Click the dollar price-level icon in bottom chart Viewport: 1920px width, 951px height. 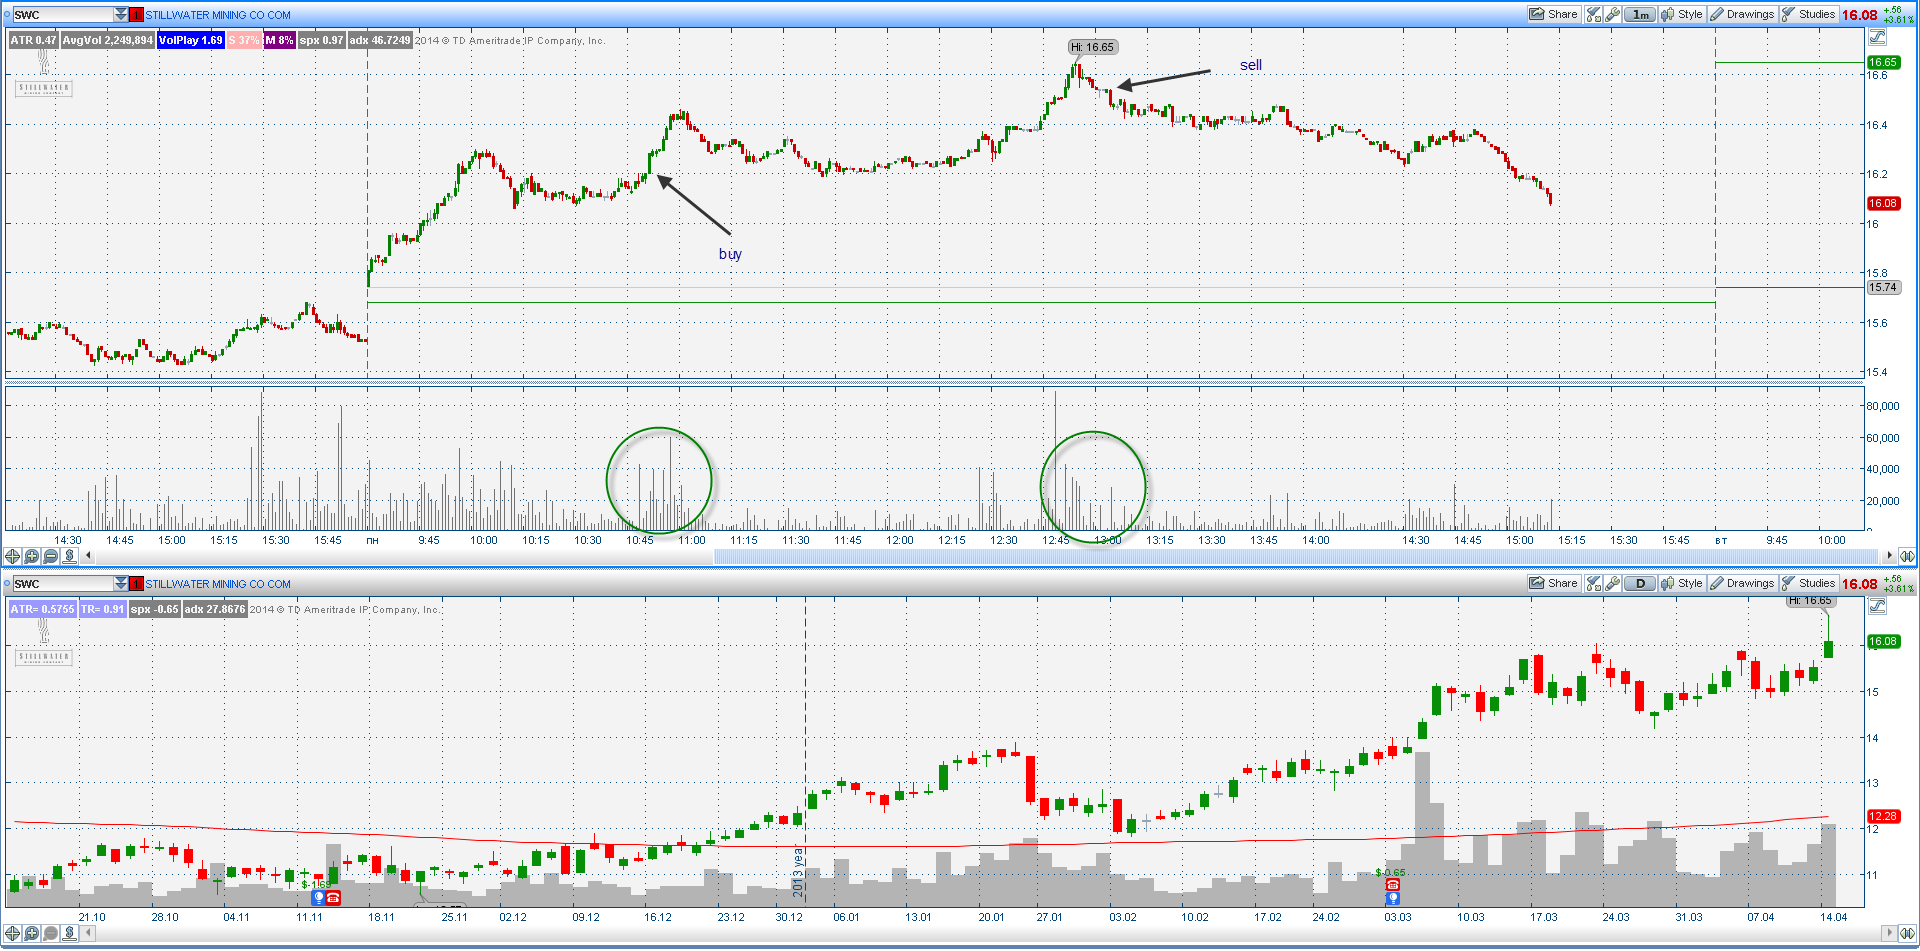point(69,933)
